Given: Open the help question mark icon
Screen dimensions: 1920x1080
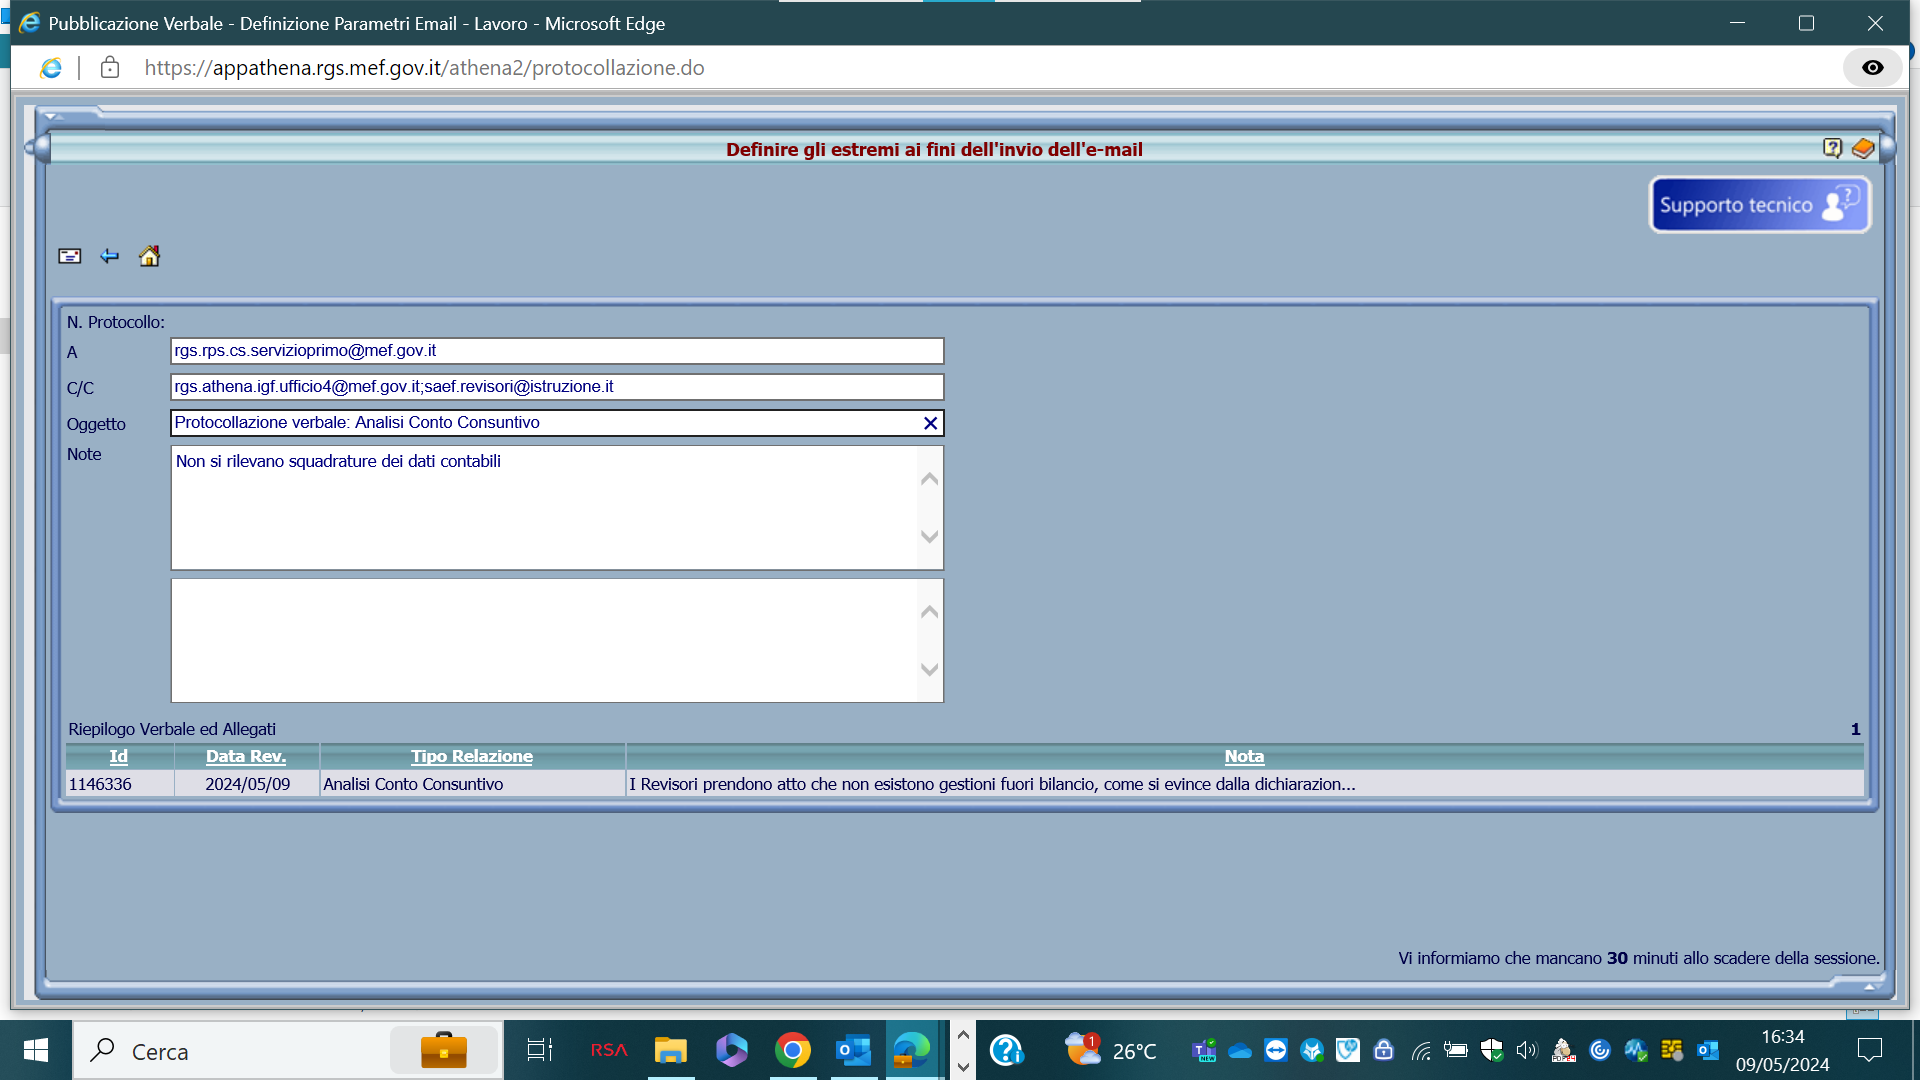Looking at the screenshot, I should (1831, 148).
